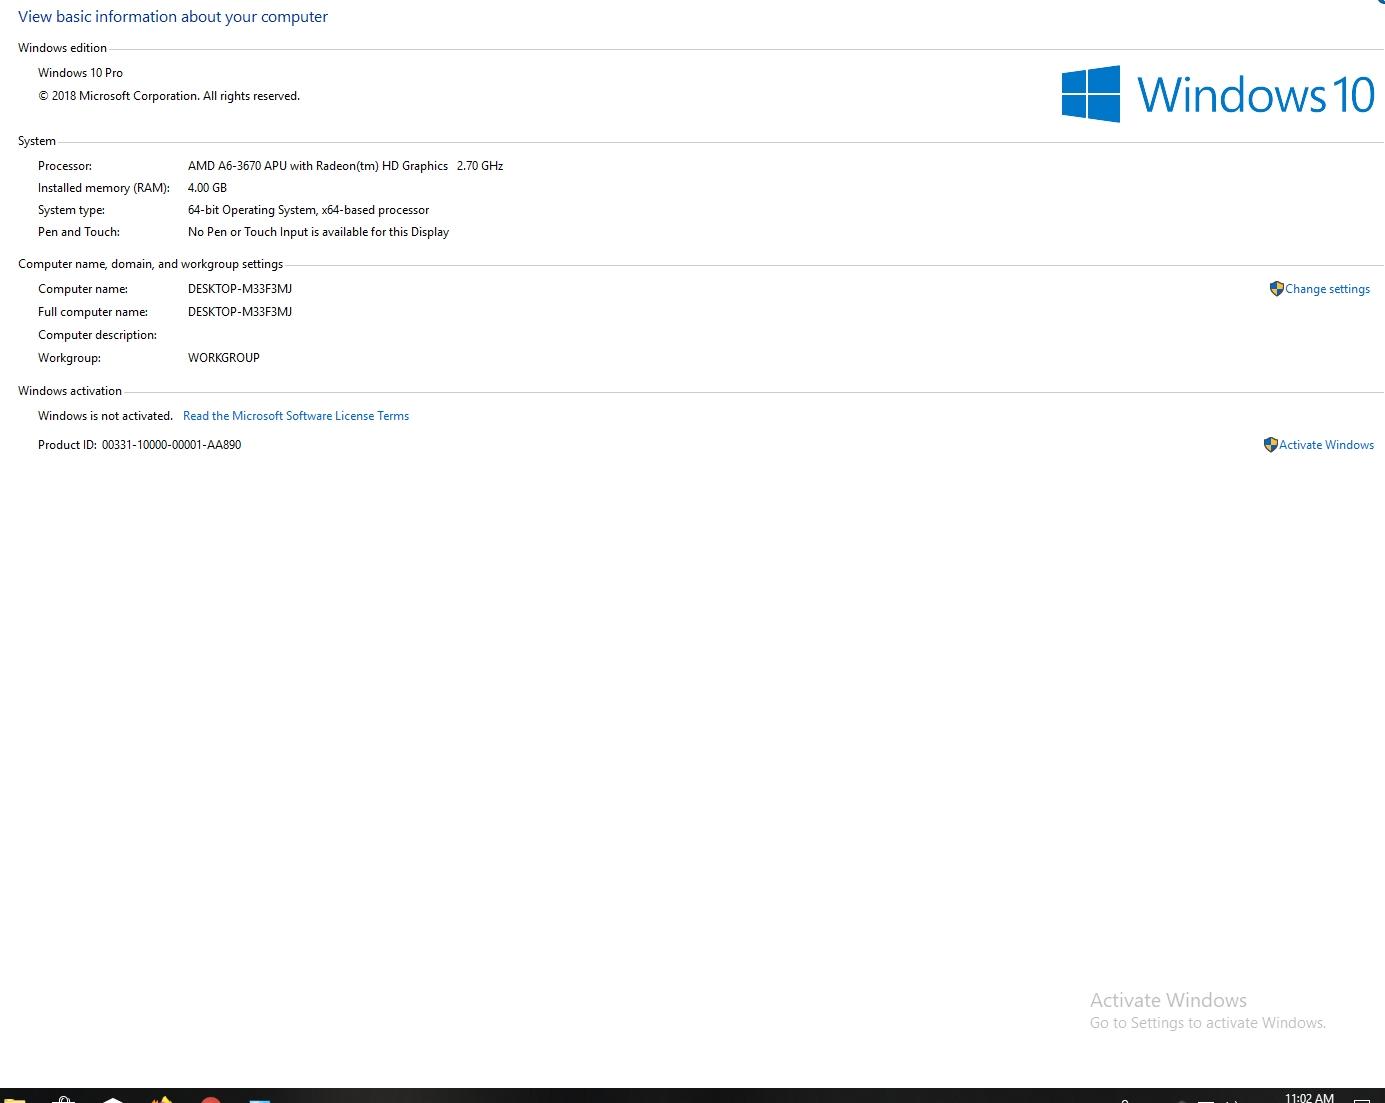Image resolution: width=1385 pixels, height=1103 pixels.
Task: Select Product ID '00331-10000-00001-AA890'
Action: (171, 445)
